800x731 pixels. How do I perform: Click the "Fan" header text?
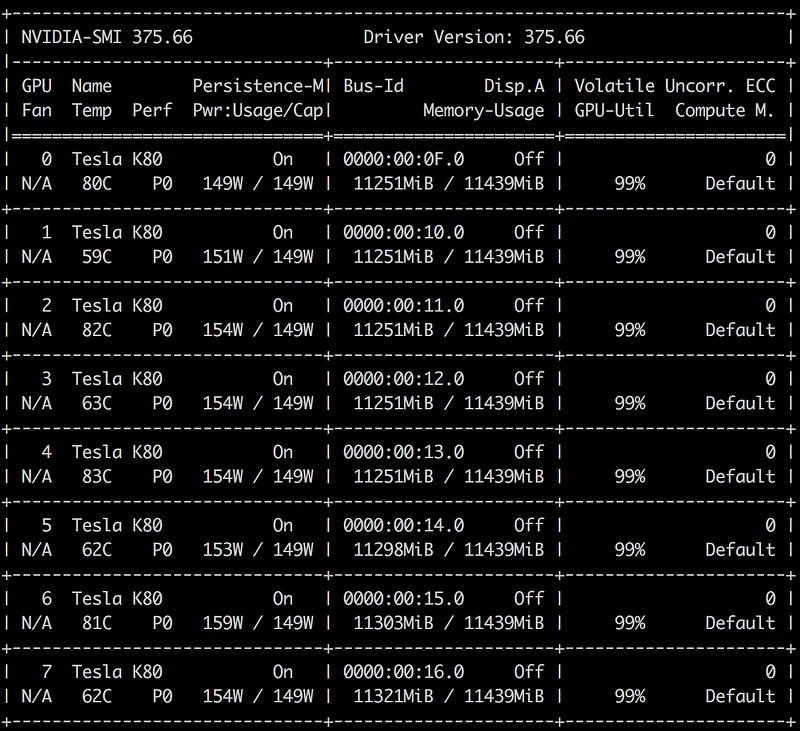tap(37, 110)
